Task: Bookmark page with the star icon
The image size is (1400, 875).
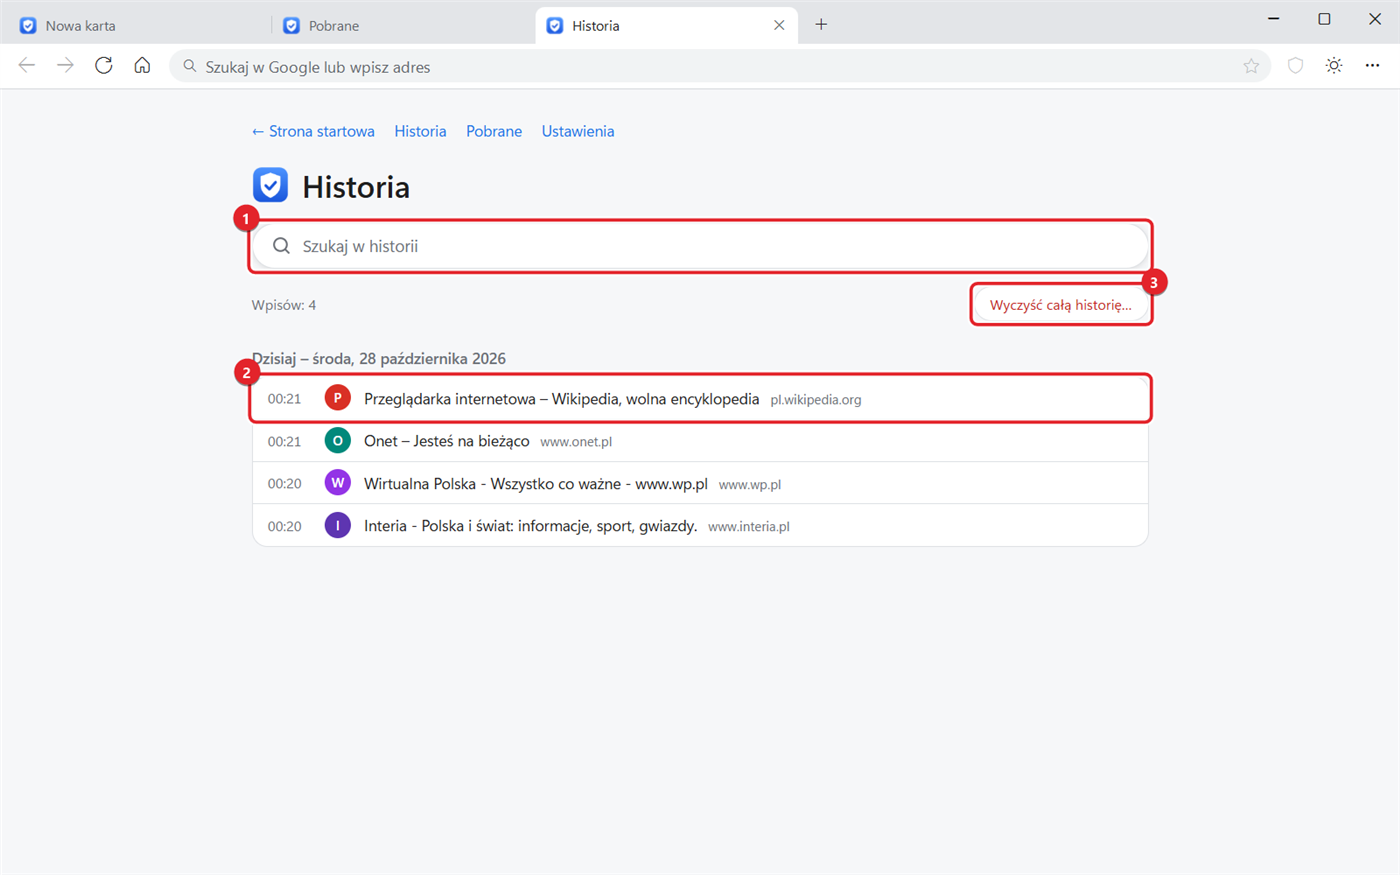Action: pos(1251,66)
